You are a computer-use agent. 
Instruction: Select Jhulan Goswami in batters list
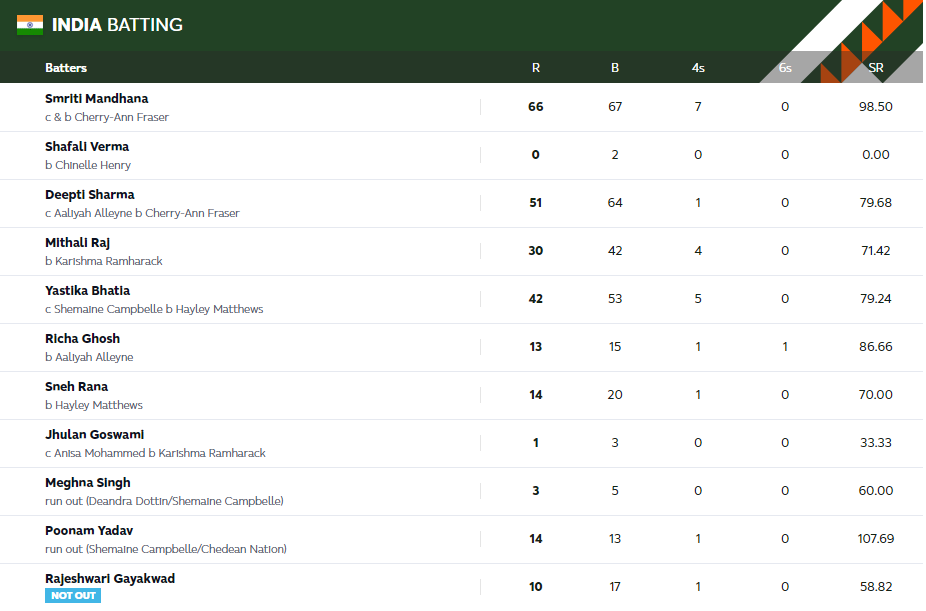pyautogui.click(x=94, y=435)
